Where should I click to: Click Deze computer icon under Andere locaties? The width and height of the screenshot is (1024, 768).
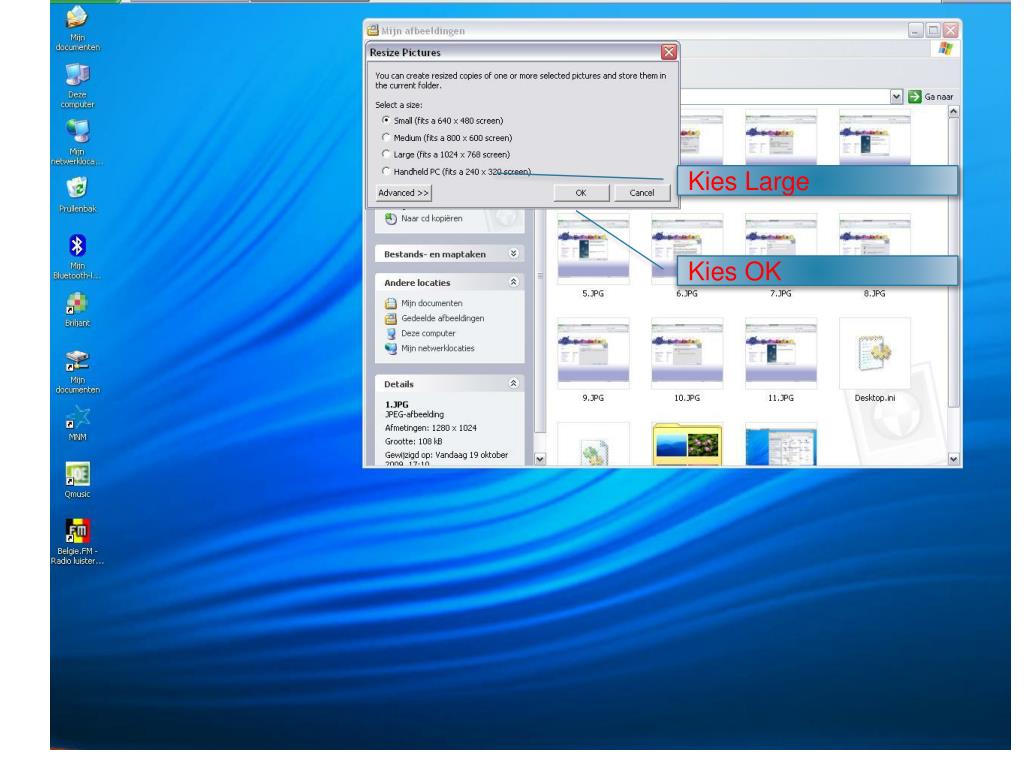pos(391,333)
